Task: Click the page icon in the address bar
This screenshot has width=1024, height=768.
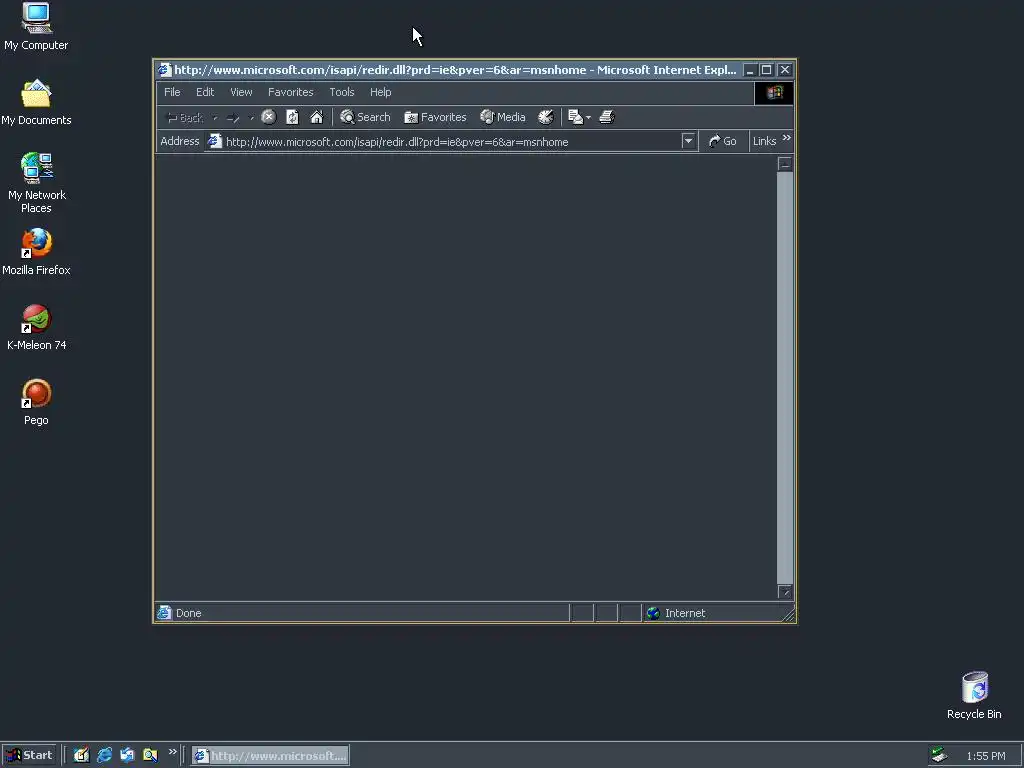Action: [214, 141]
